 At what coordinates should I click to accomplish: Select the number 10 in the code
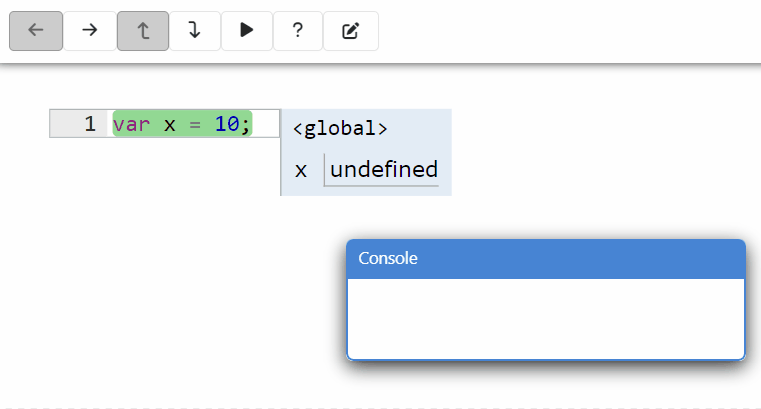[x=226, y=124]
